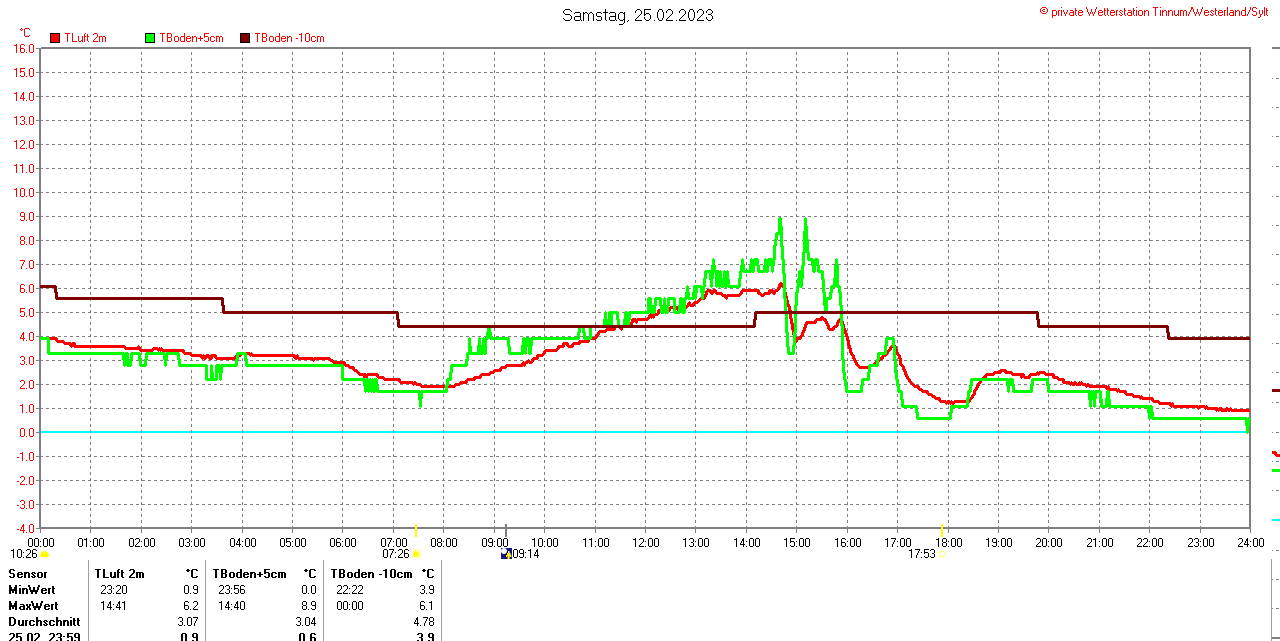This screenshot has width=1280, height=641.
Task: Click the yellow sunset tick near 18:00
Action: click(942, 529)
